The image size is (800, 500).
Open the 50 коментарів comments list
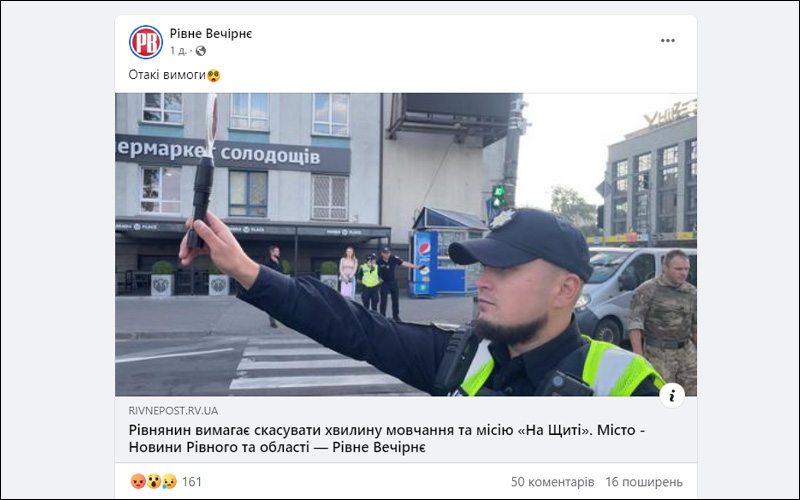[x=553, y=482]
